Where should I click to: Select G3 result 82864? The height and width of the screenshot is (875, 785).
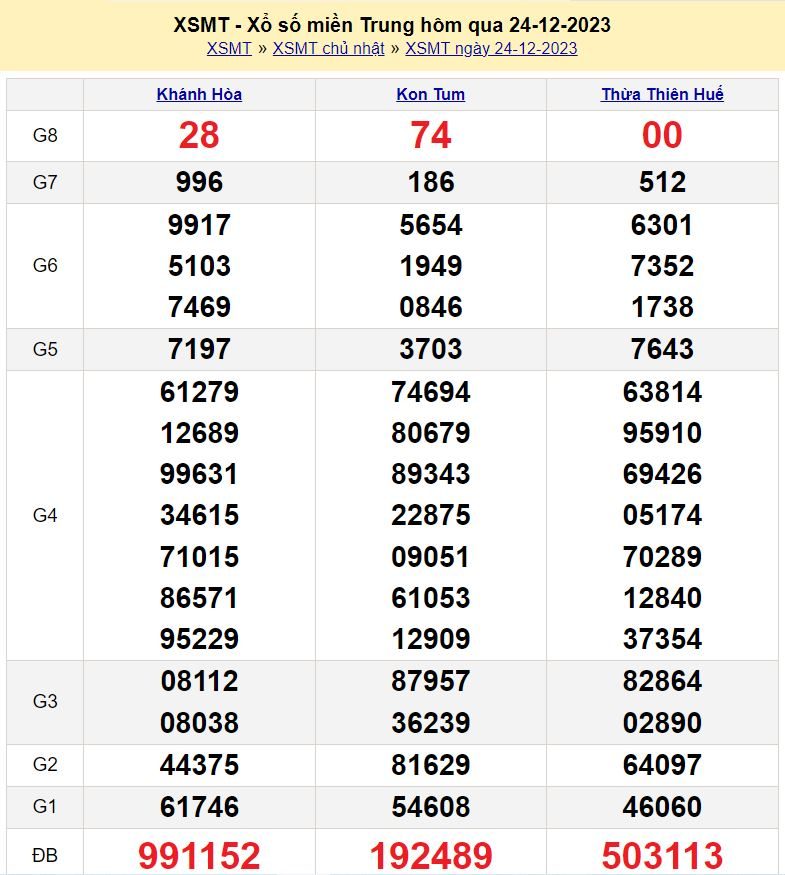click(662, 682)
